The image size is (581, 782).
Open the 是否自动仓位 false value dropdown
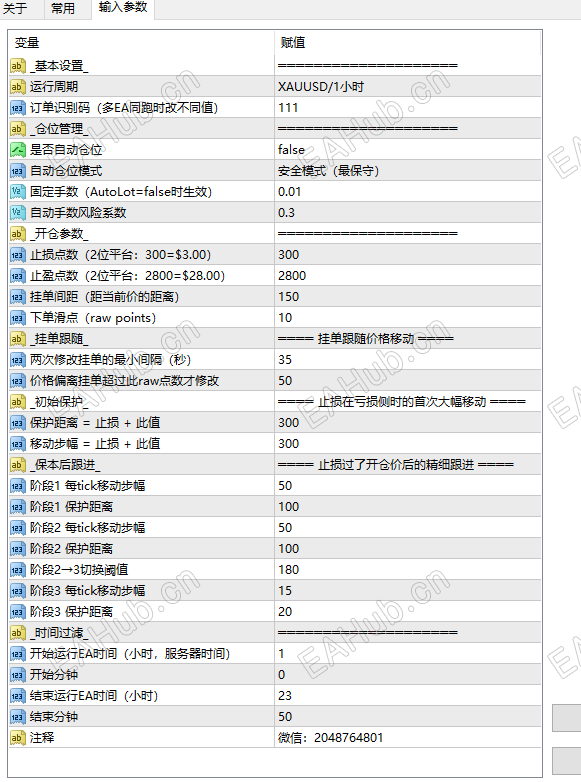[x=407, y=150]
